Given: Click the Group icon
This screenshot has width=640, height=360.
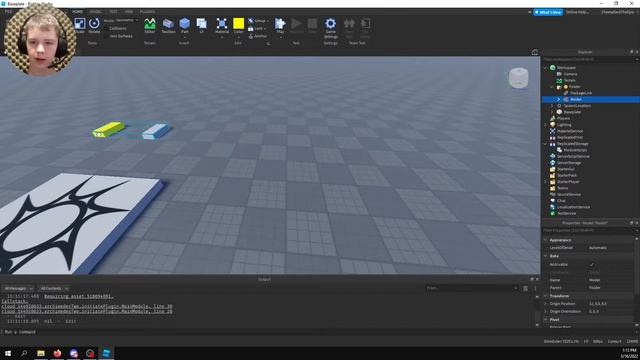Looking at the screenshot, I should [x=251, y=21].
